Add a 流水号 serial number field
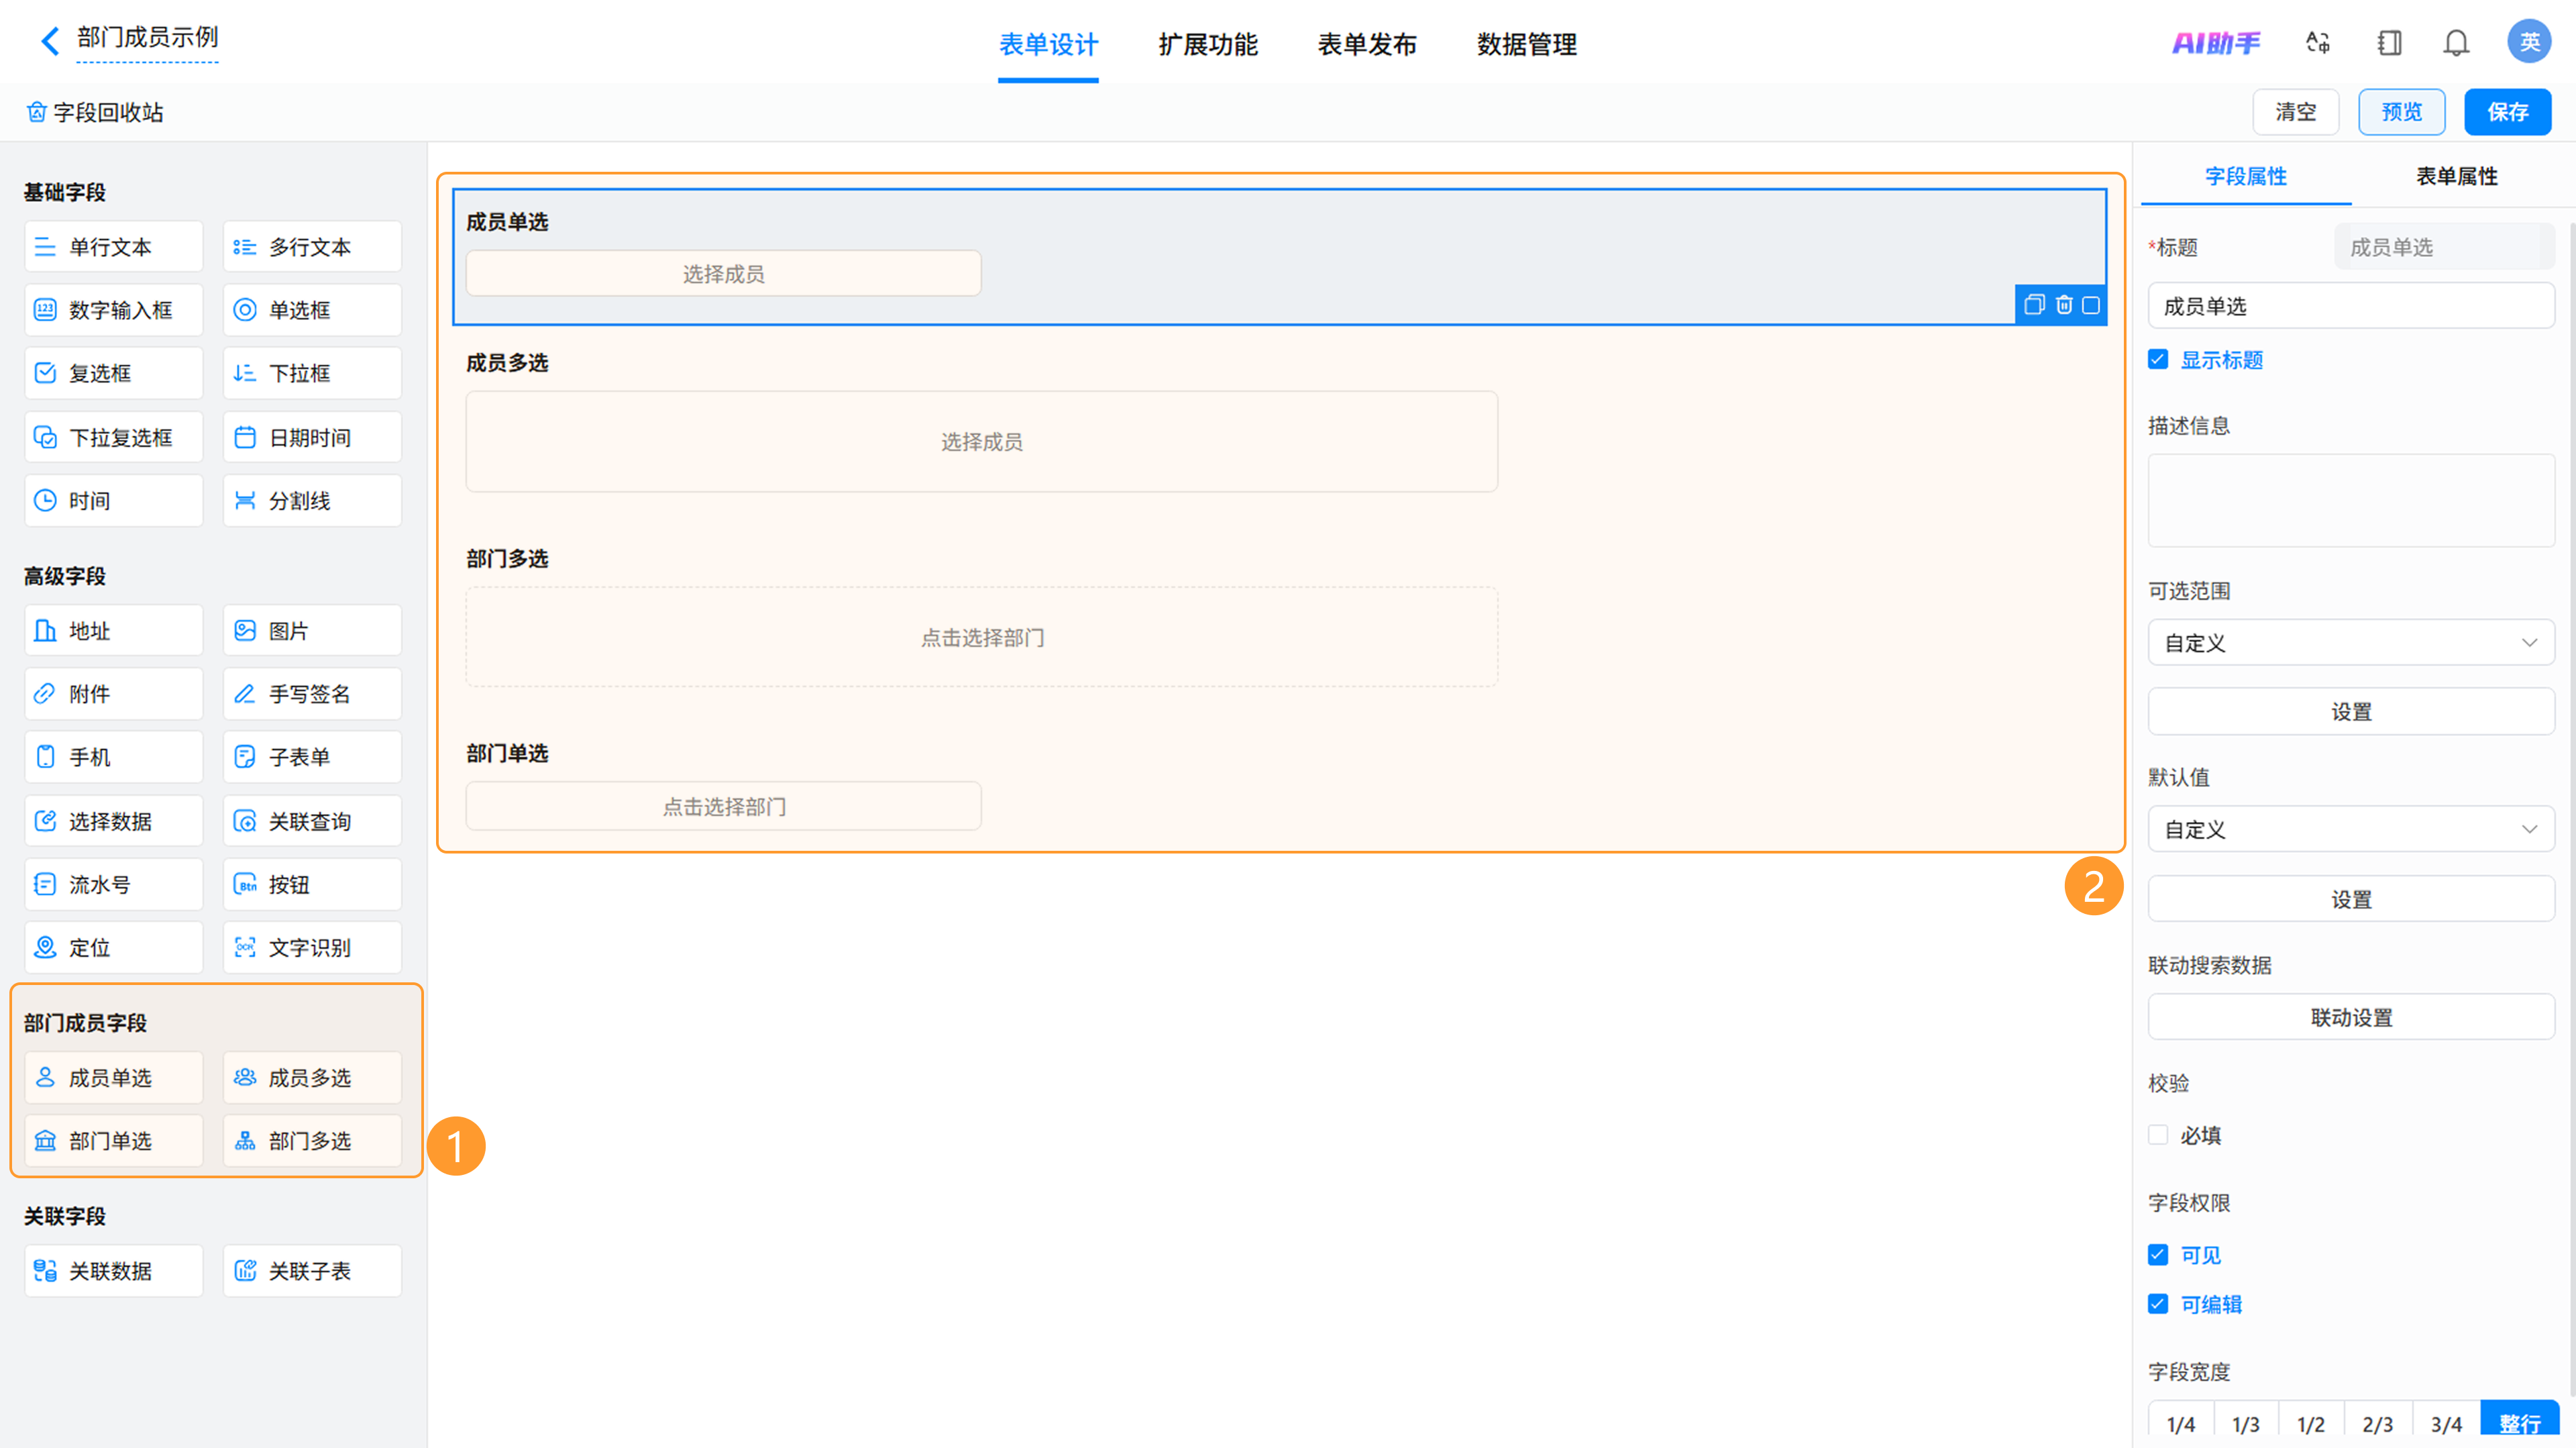The height and width of the screenshot is (1448, 2576). tap(113, 884)
